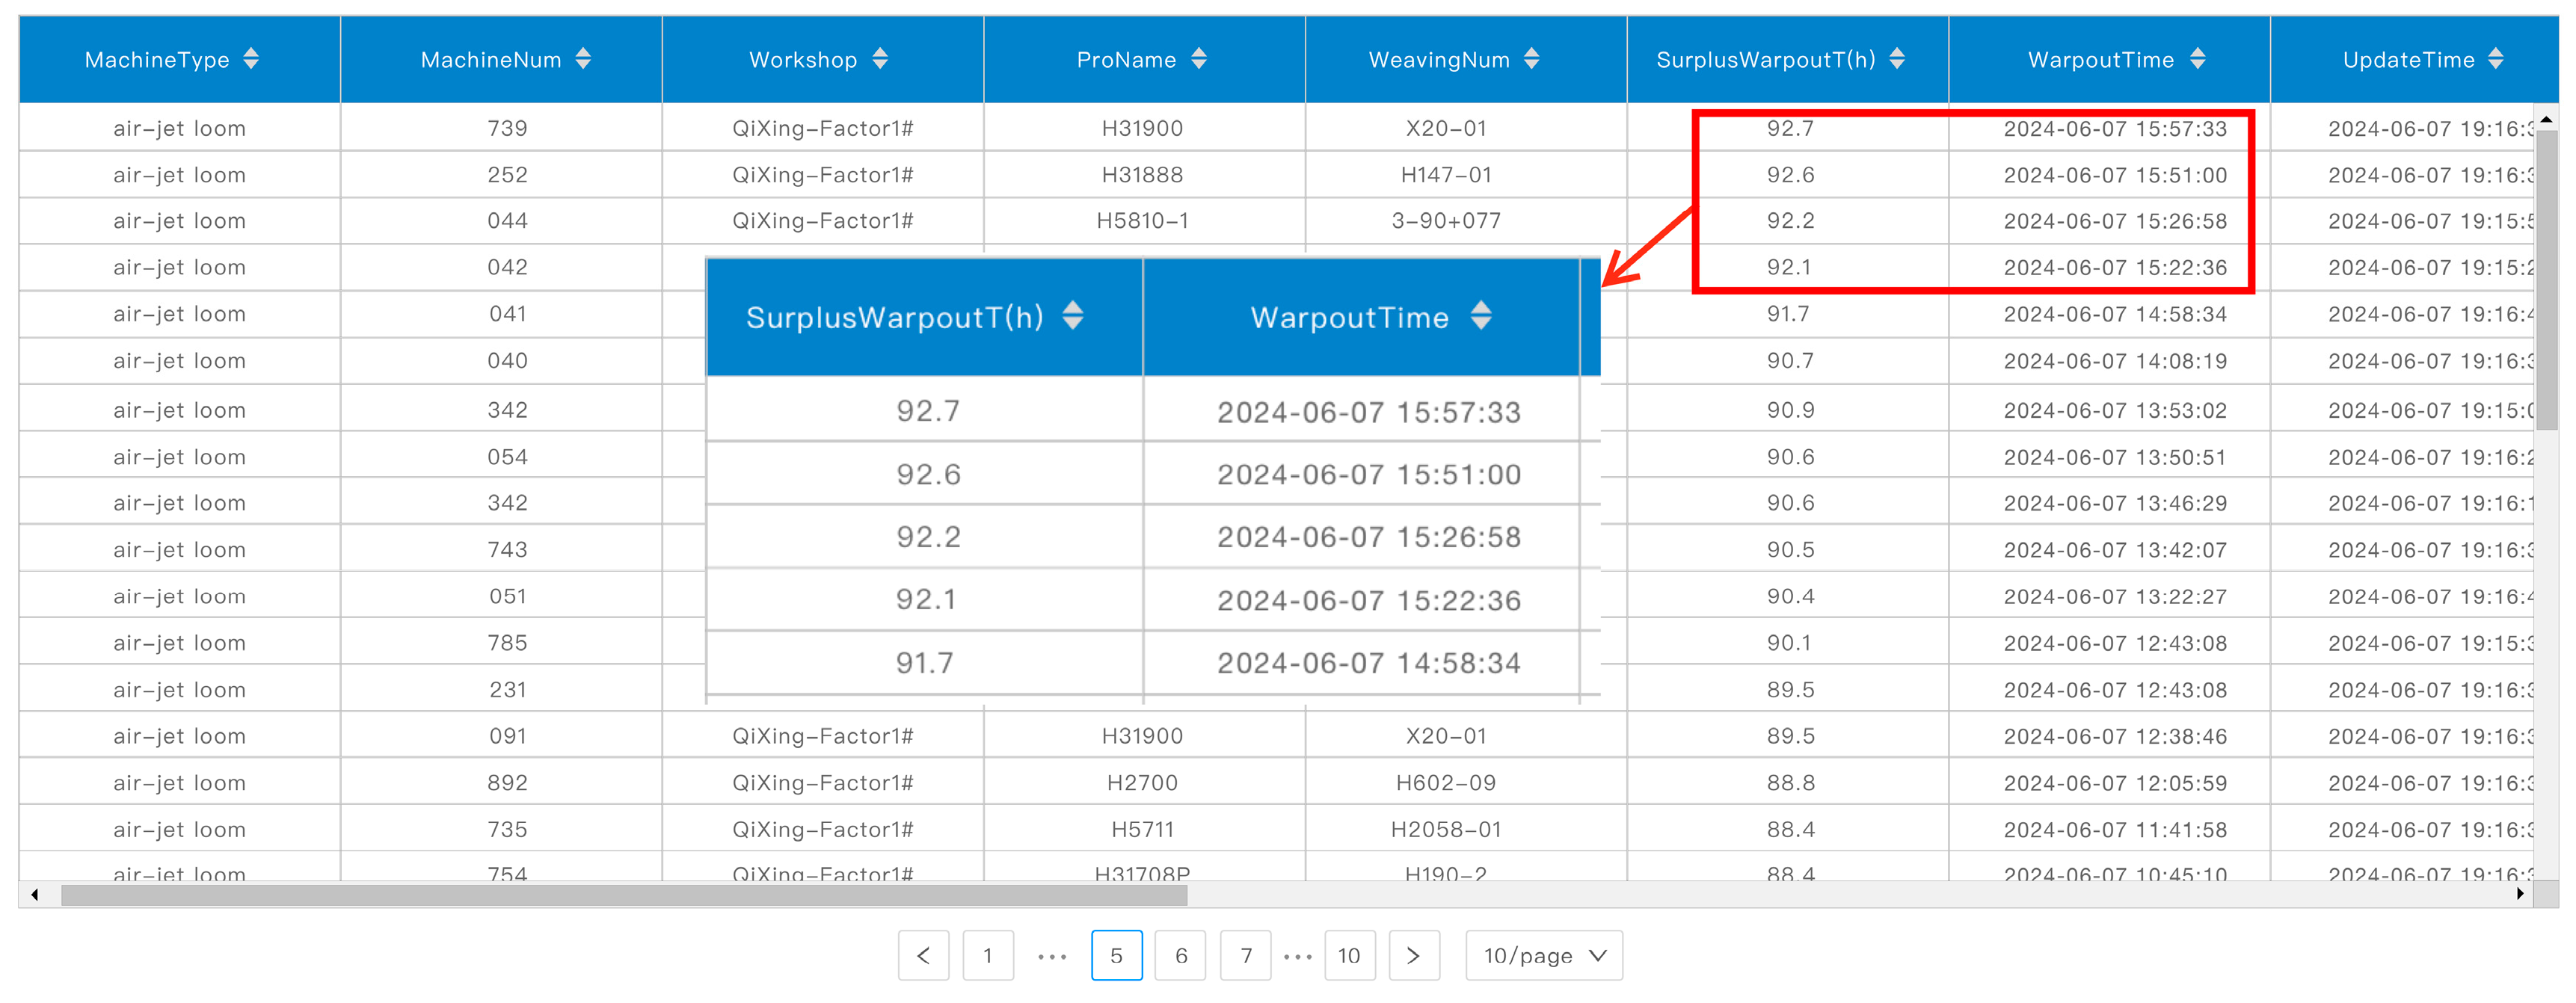
Task: Select page 6 in pagination
Action: click(x=1180, y=955)
